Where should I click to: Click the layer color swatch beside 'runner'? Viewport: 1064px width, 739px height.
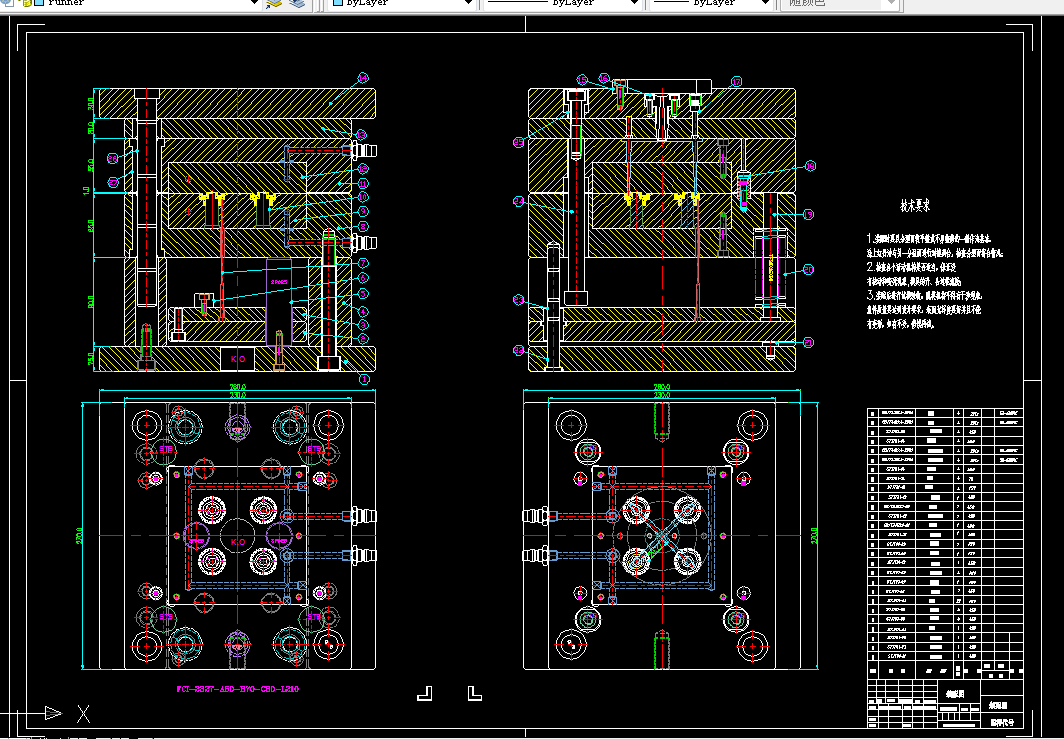37,3
